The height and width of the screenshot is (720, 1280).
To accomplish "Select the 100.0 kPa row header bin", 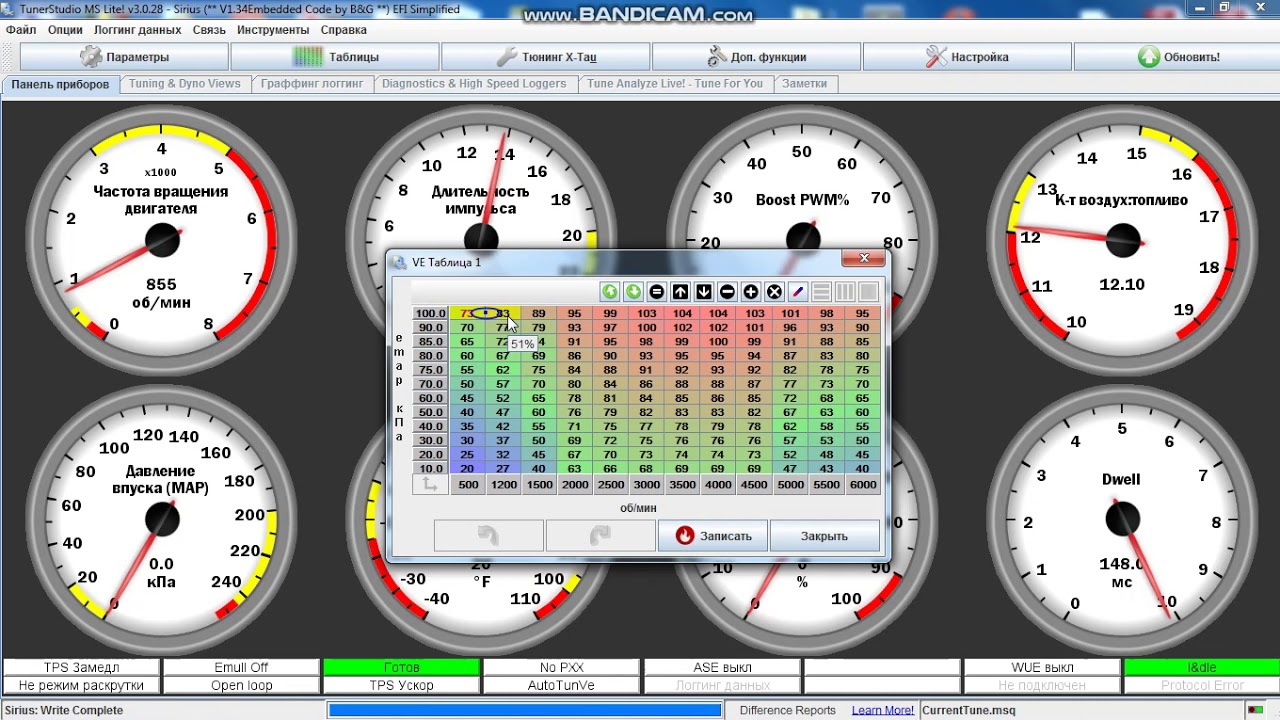I will click(x=430, y=314).
